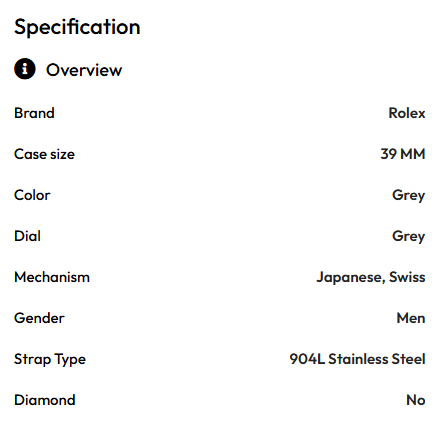Viewport: 444px width, 421px height.
Task: Click the Case size label
Action: point(44,154)
